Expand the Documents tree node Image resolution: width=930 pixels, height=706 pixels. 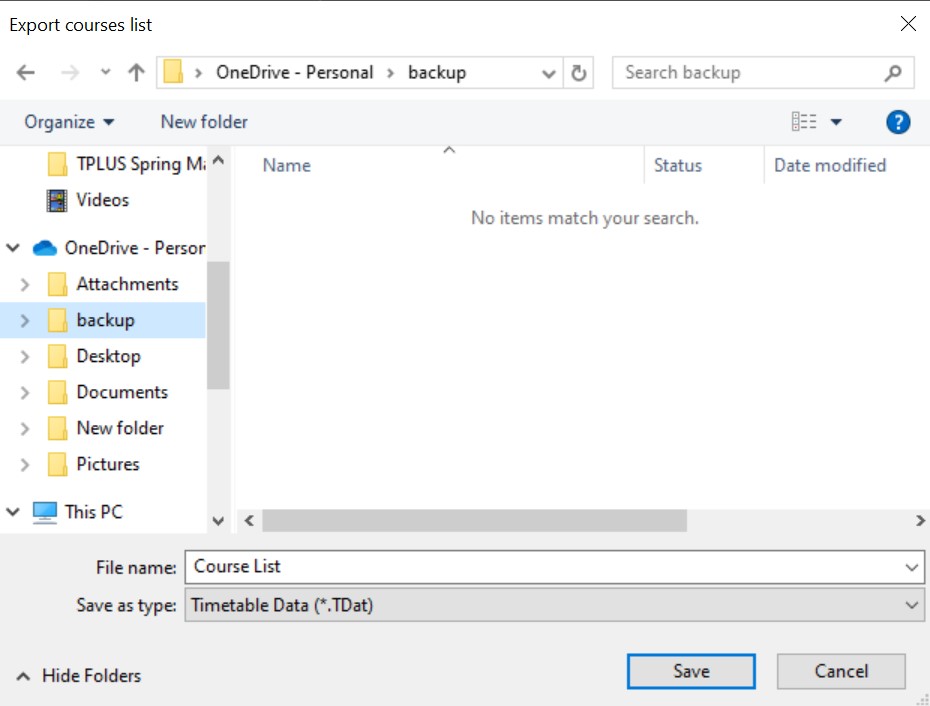point(25,391)
